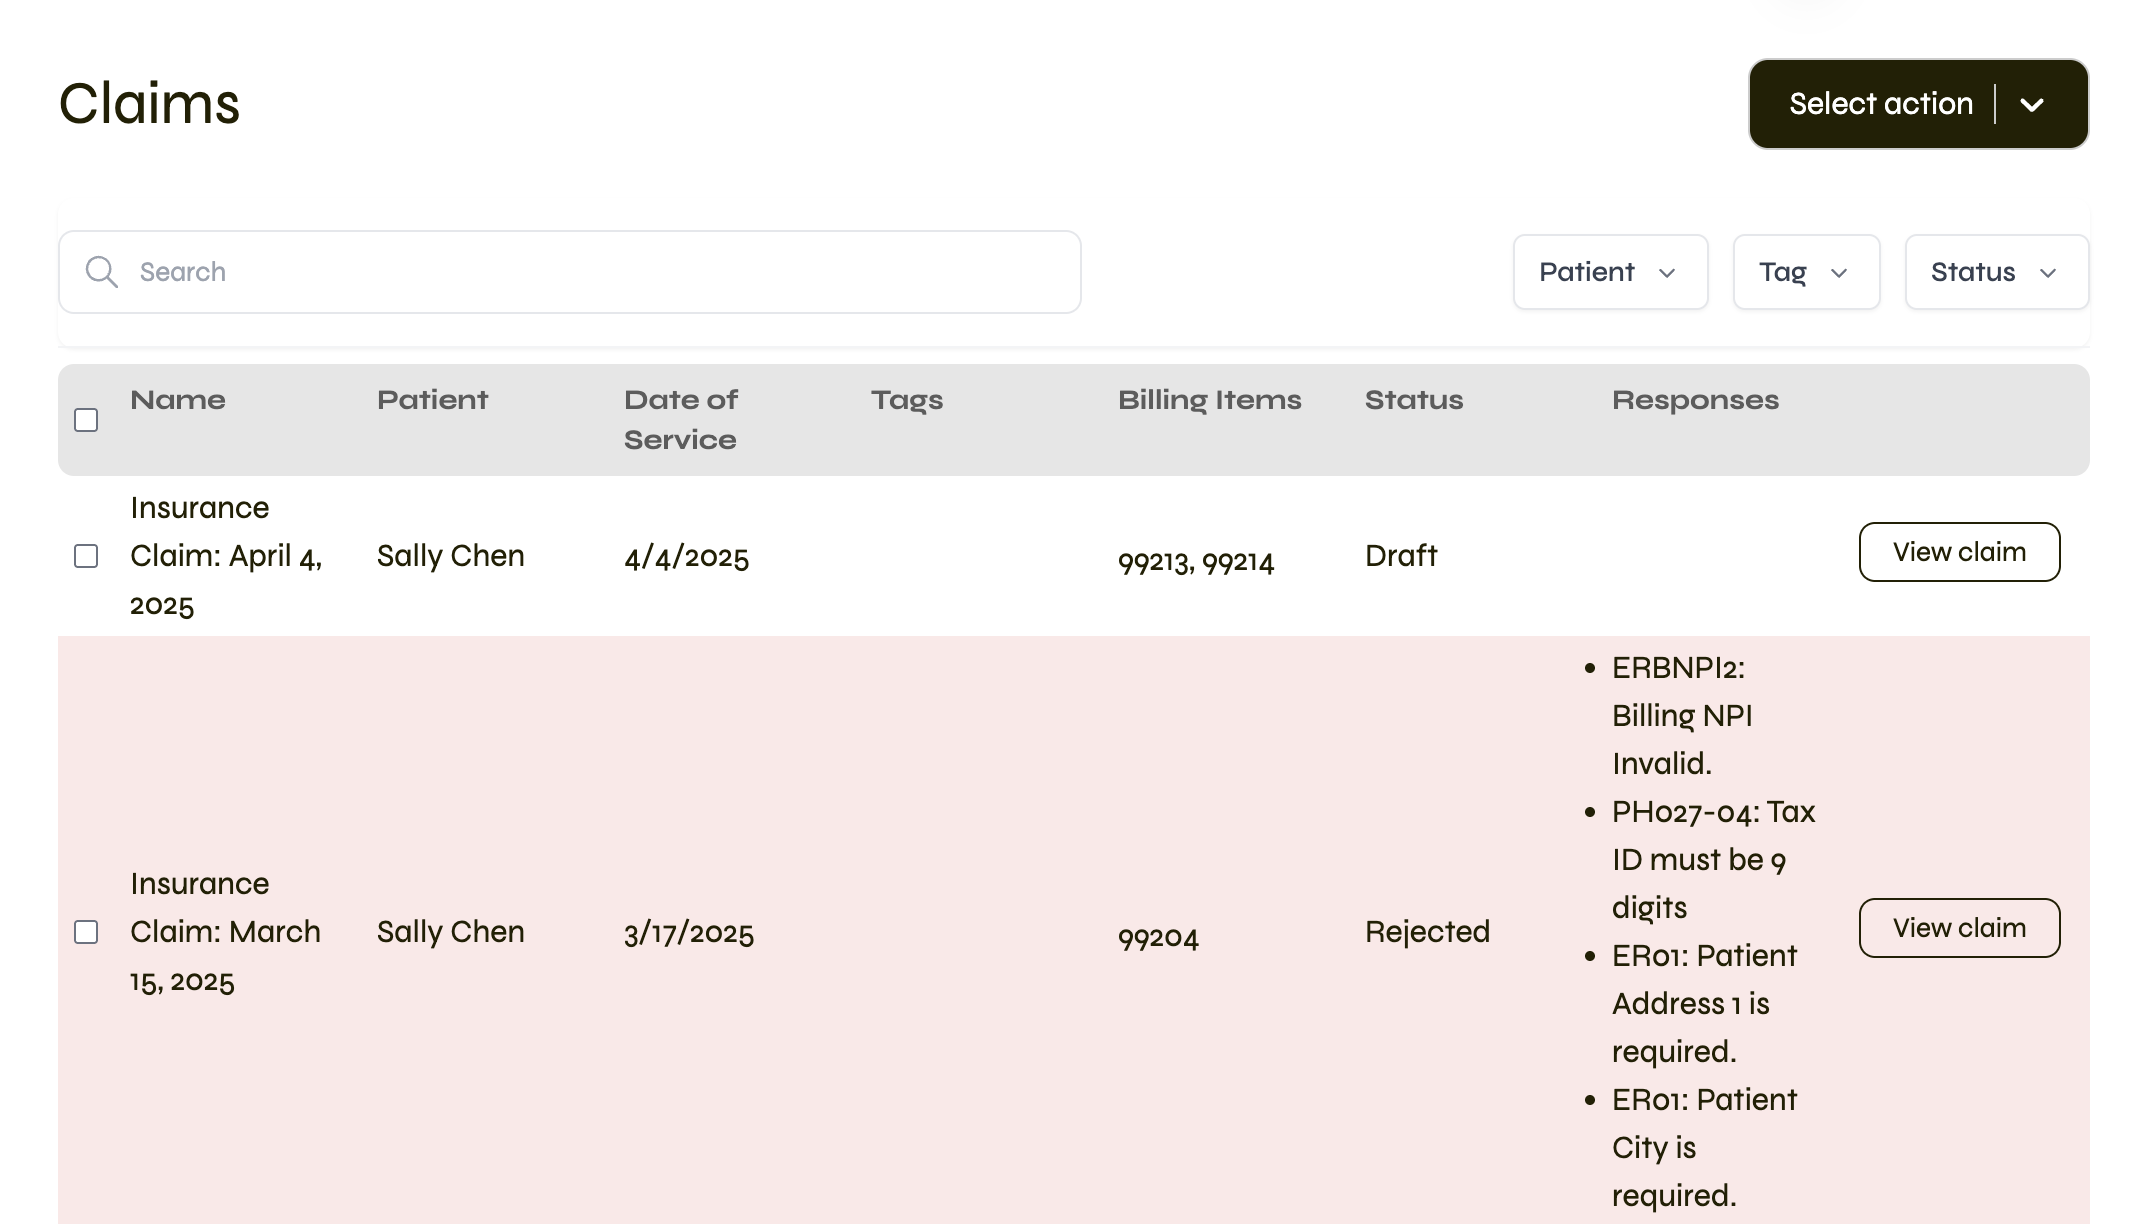Check the box for the March 15, 2025 claim
Image resolution: width=2146 pixels, height=1224 pixels.
(x=87, y=932)
